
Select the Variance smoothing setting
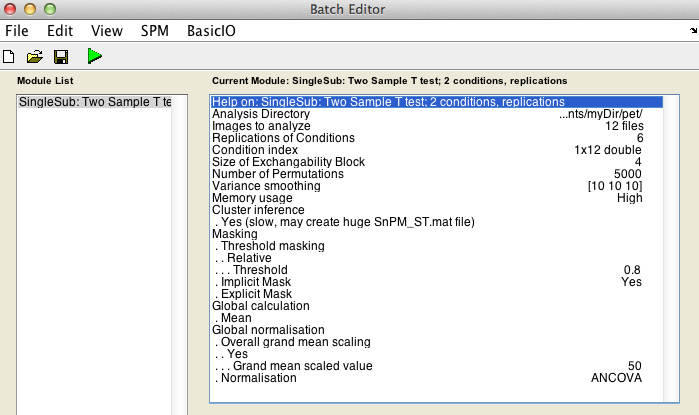click(437, 186)
